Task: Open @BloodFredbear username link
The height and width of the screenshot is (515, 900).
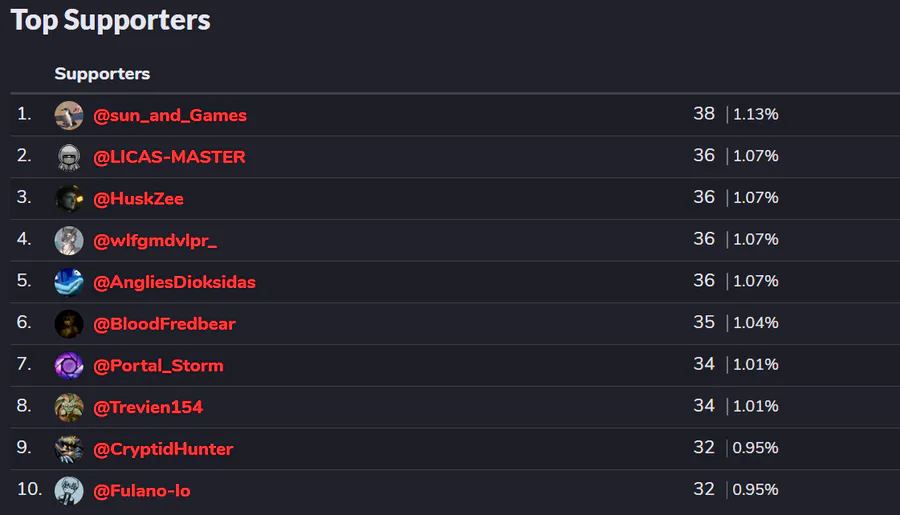Action: tap(164, 324)
